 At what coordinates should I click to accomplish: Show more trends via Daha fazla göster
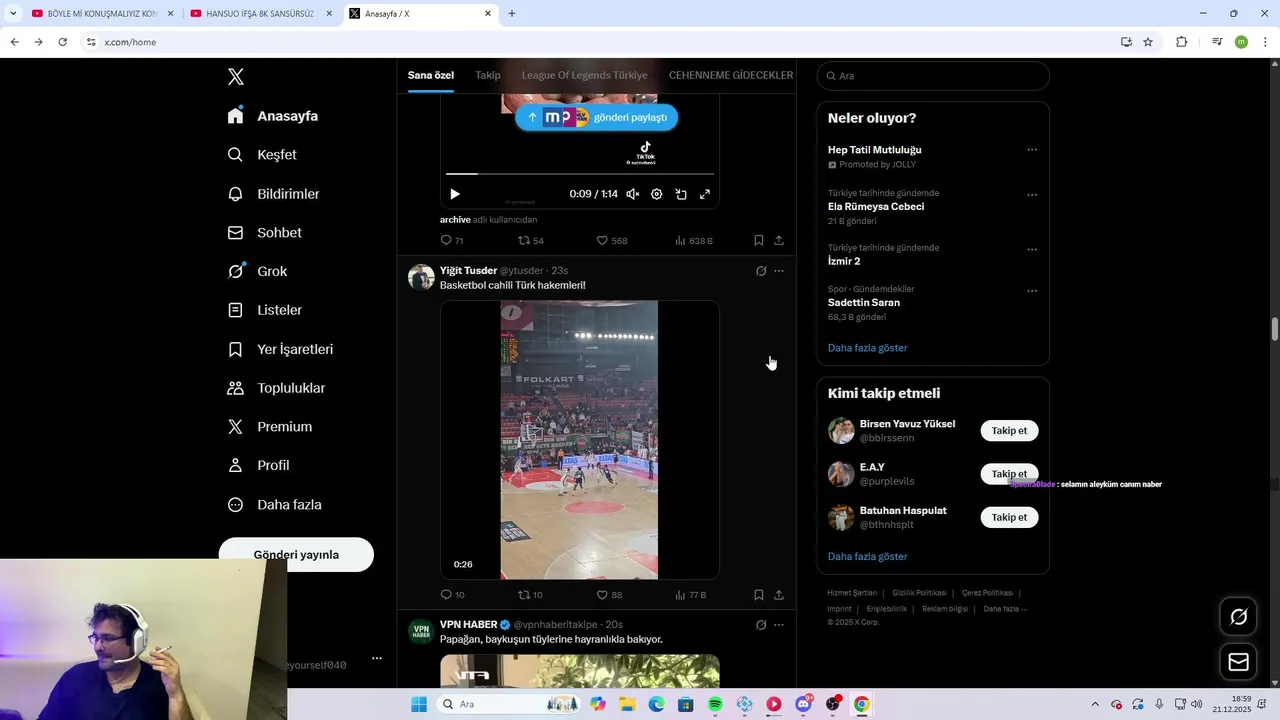point(868,348)
